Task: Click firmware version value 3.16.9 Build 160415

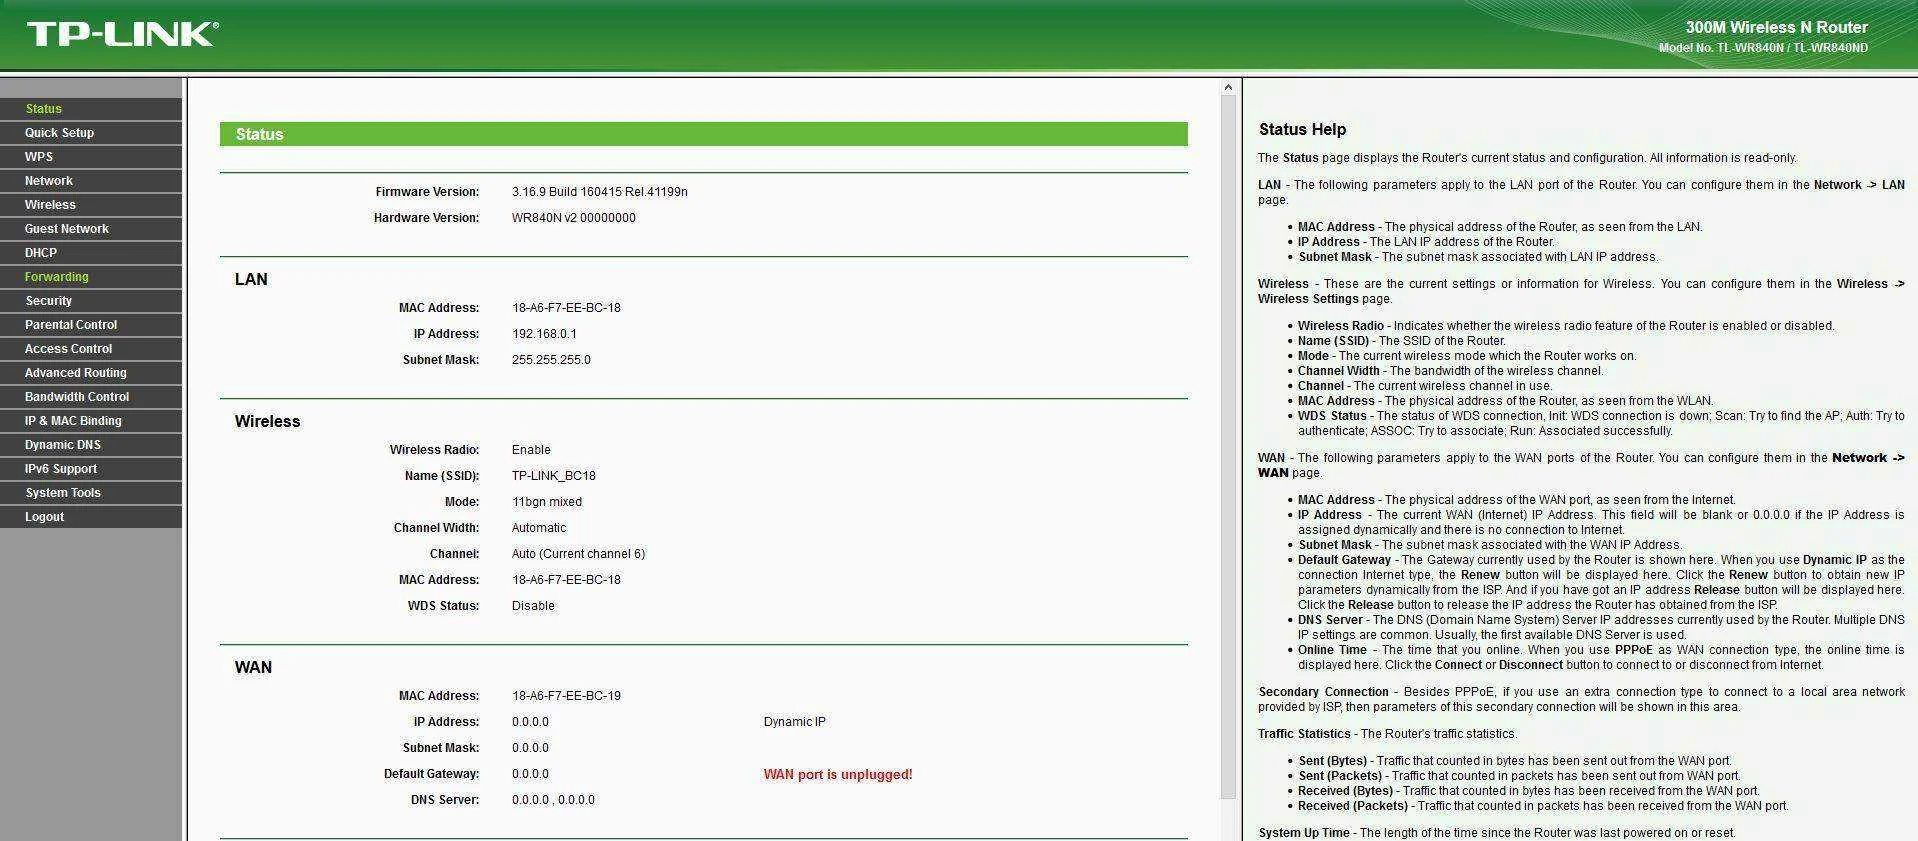Action: (x=600, y=192)
